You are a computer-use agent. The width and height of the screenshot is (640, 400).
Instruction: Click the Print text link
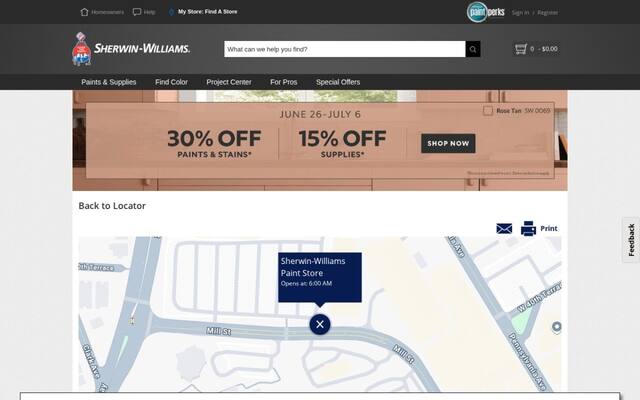click(549, 229)
